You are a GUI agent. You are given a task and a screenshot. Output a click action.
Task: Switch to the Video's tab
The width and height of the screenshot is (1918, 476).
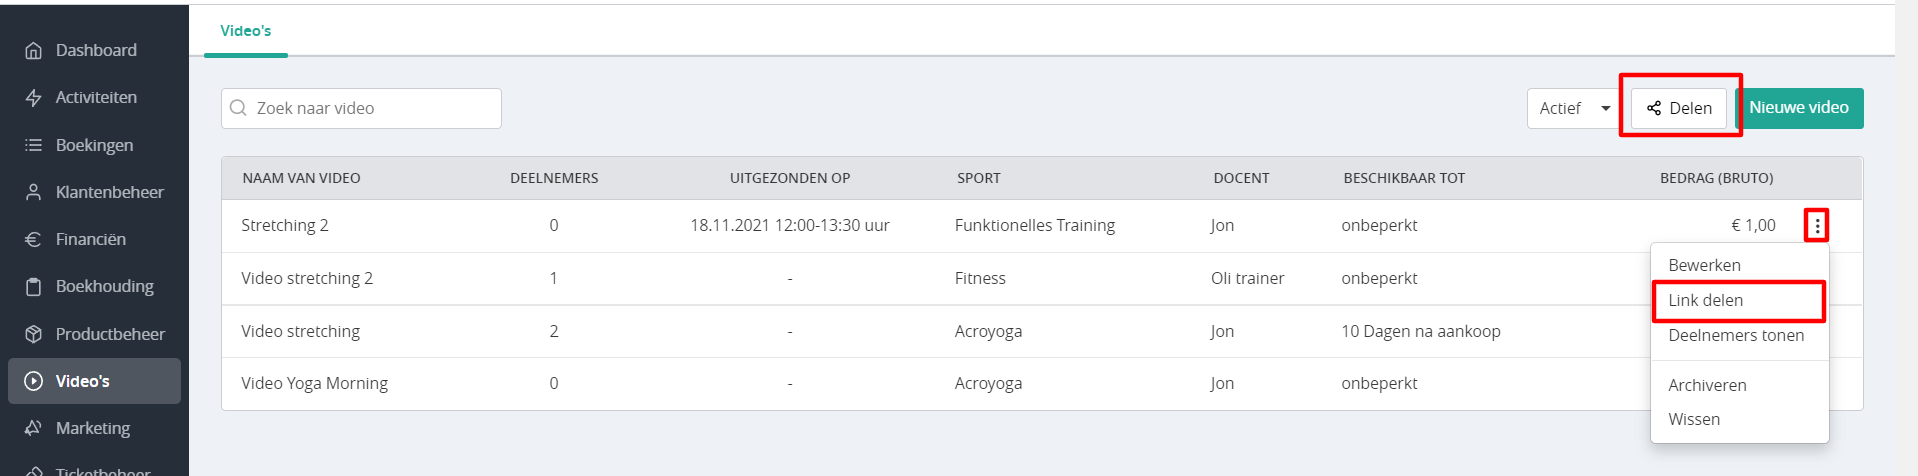pyautogui.click(x=246, y=31)
